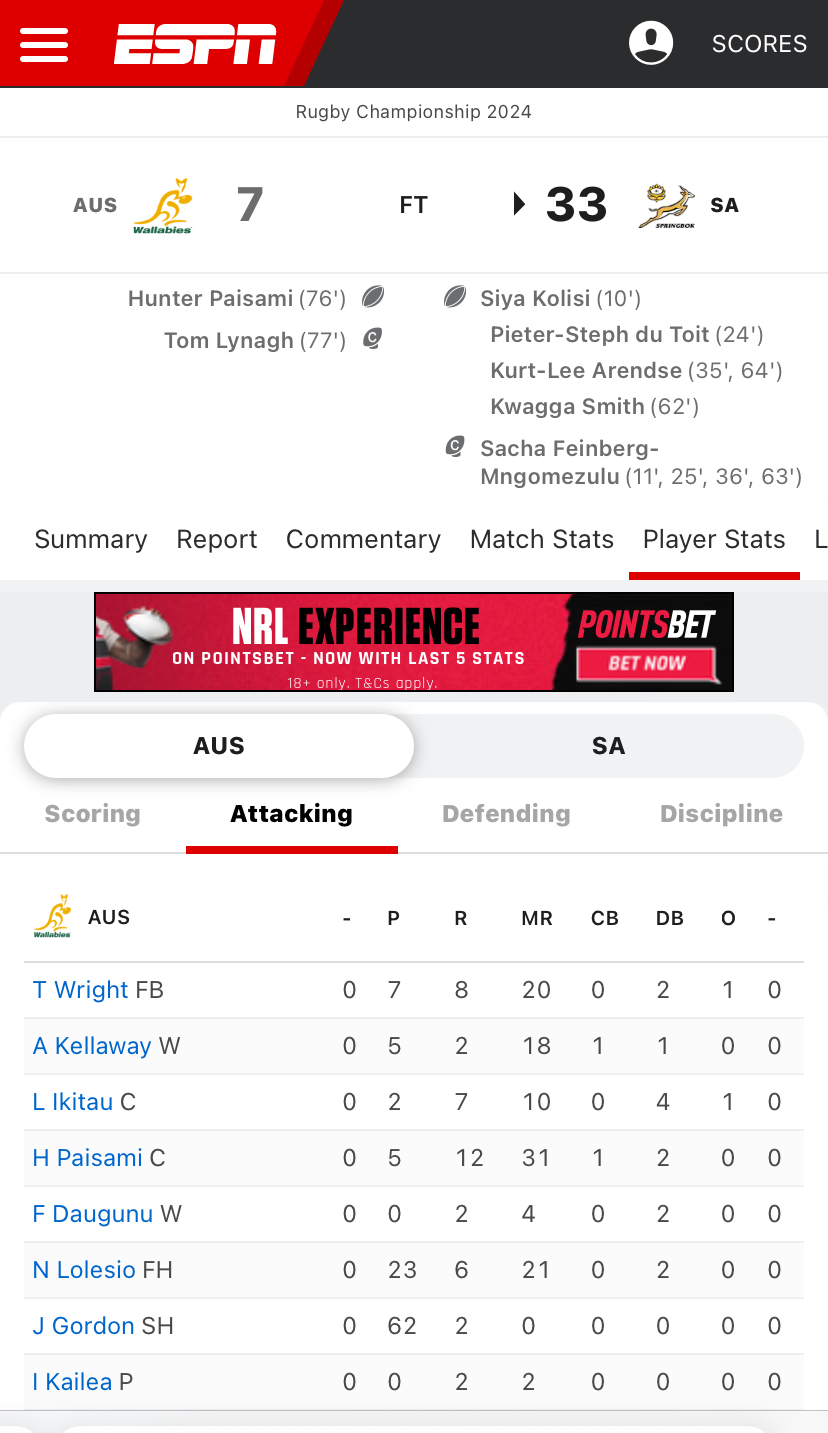Viewport: 828px width, 1433px height.
Task: Select the AUS team toggle
Action: click(x=219, y=746)
